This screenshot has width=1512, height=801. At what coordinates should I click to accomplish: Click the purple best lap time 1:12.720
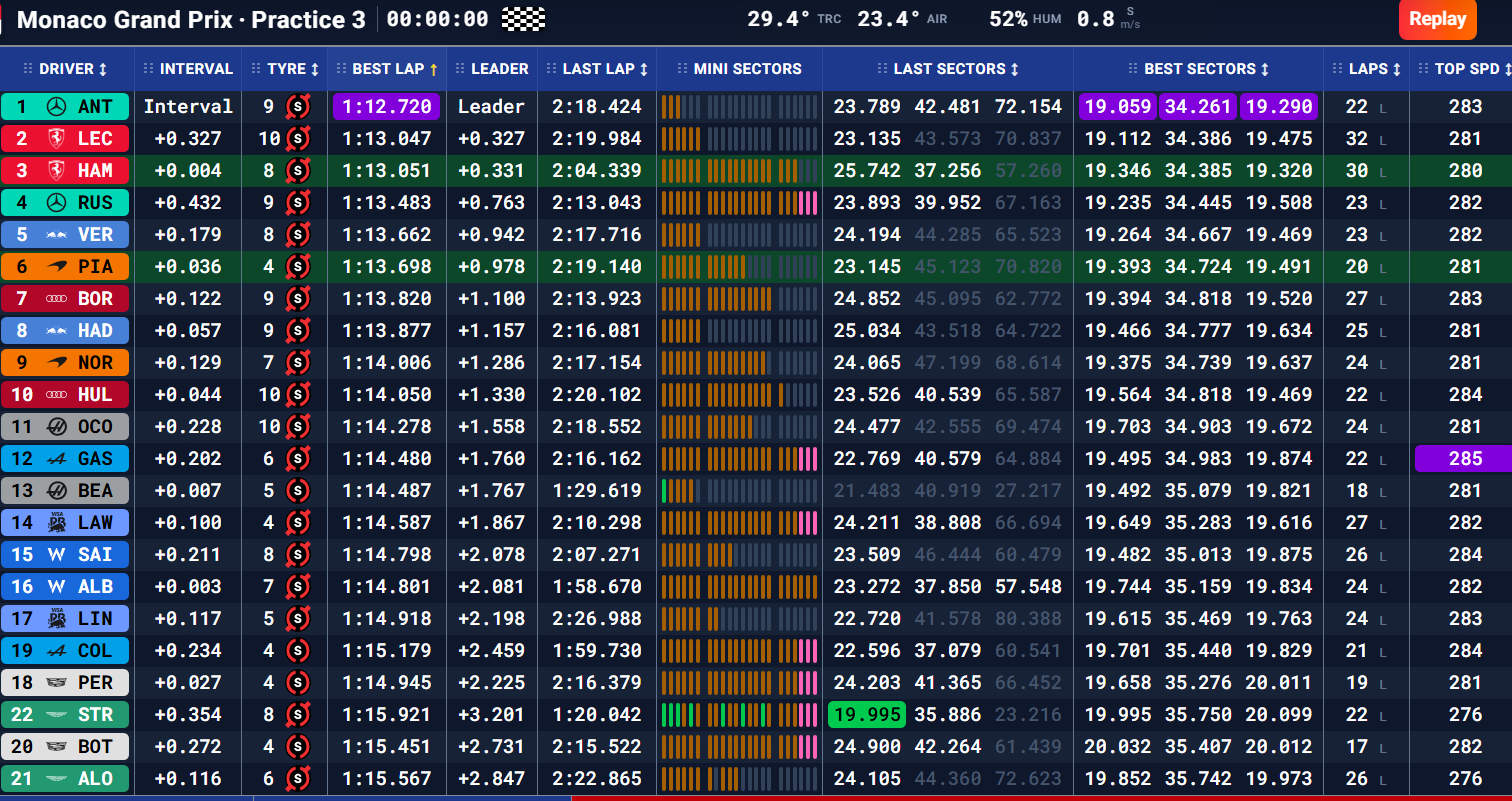[387, 107]
